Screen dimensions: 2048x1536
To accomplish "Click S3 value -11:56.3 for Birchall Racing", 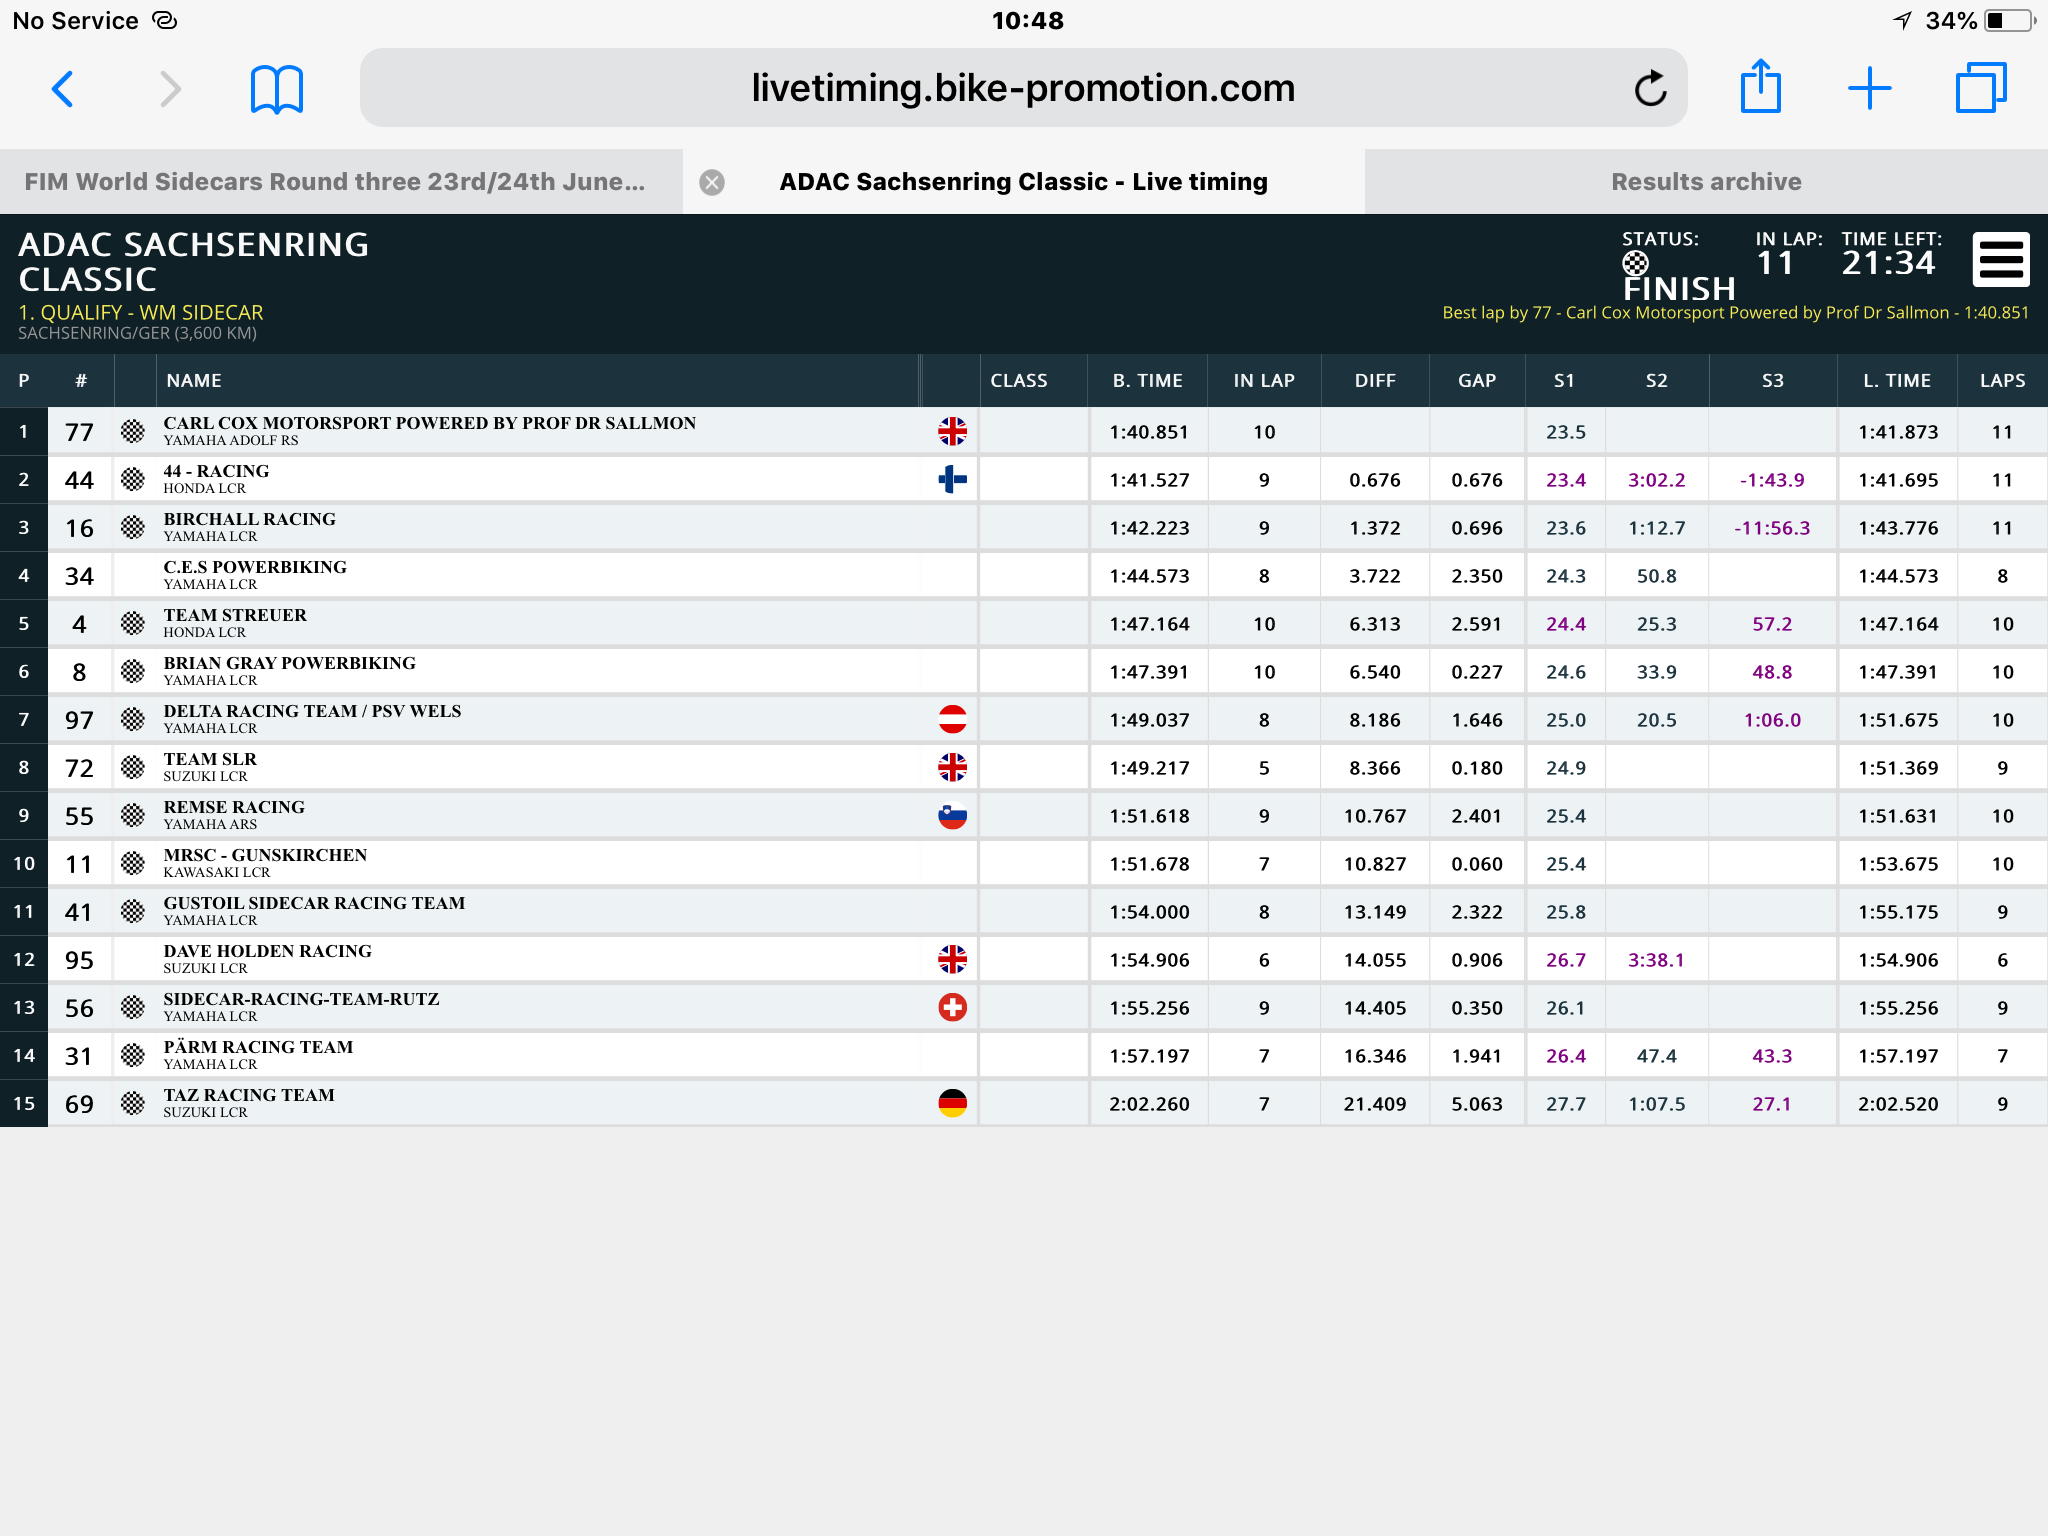I will pos(1772,528).
